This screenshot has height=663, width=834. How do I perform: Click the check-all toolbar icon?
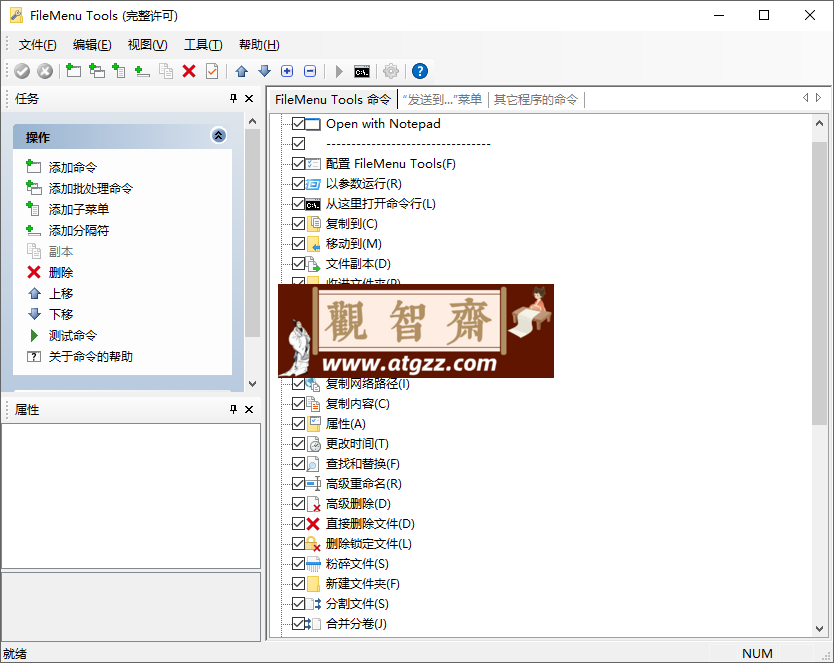[x=212, y=71]
